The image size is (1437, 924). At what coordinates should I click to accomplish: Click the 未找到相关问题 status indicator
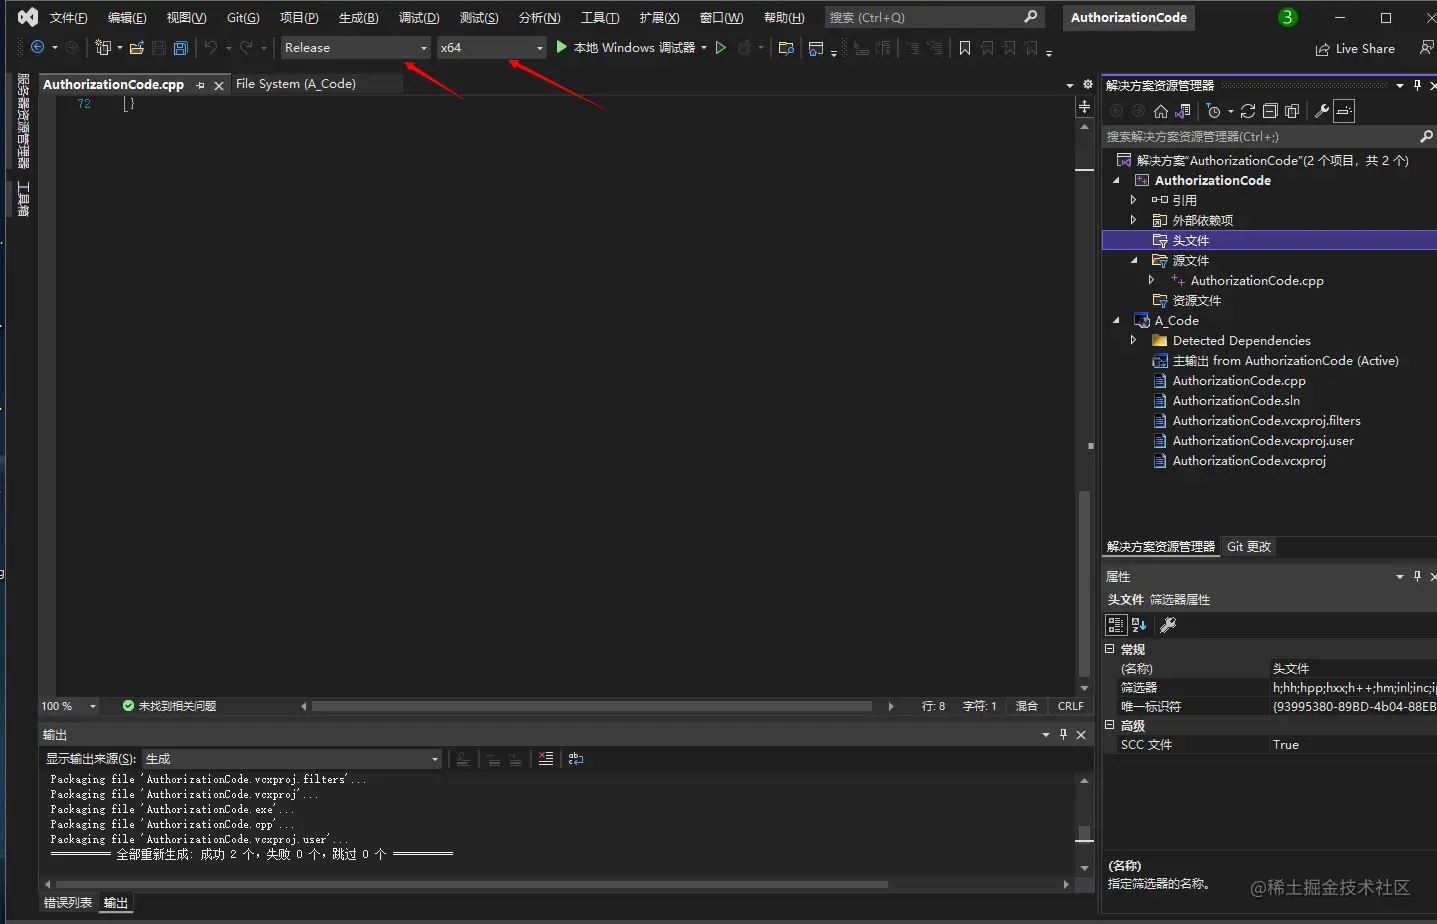[169, 706]
